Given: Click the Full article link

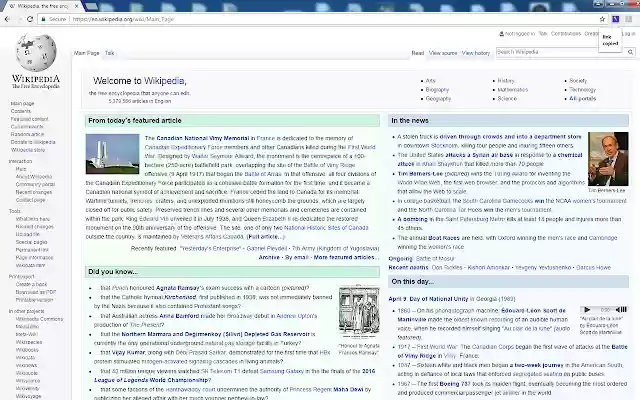Looking at the screenshot, I should tap(265, 237).
